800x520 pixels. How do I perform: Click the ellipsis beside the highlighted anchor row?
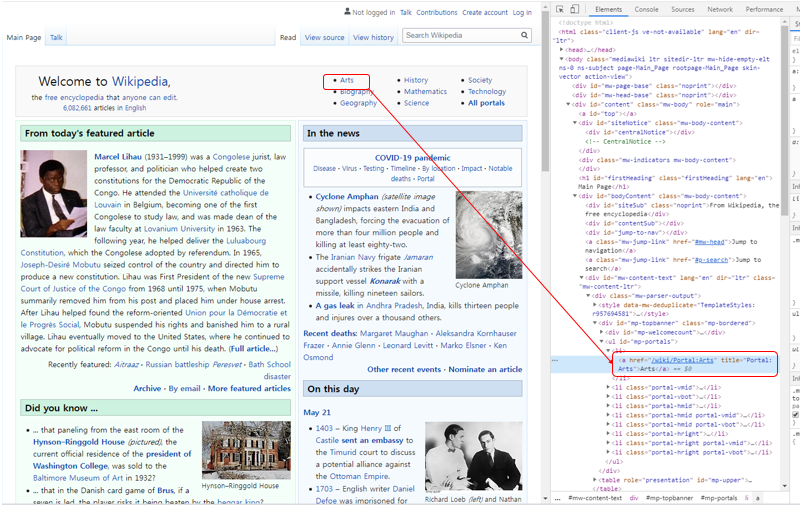click(x=555, y=360)
